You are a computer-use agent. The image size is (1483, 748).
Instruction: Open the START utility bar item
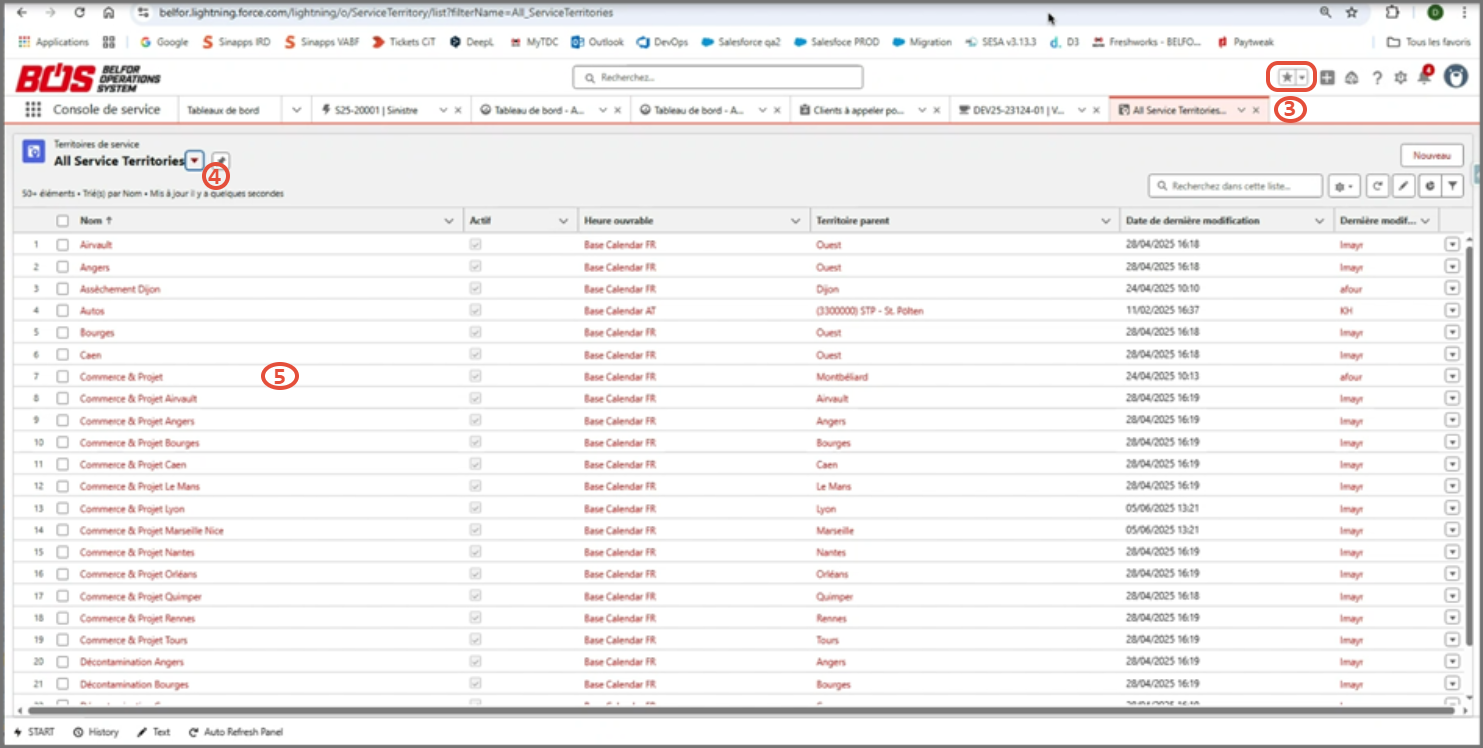click(x=35, y=732)
